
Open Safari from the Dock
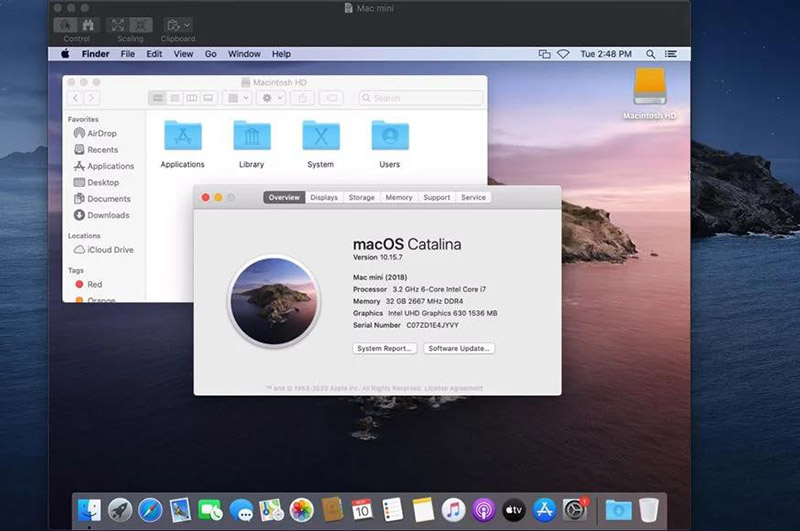[x=150, y=510]
